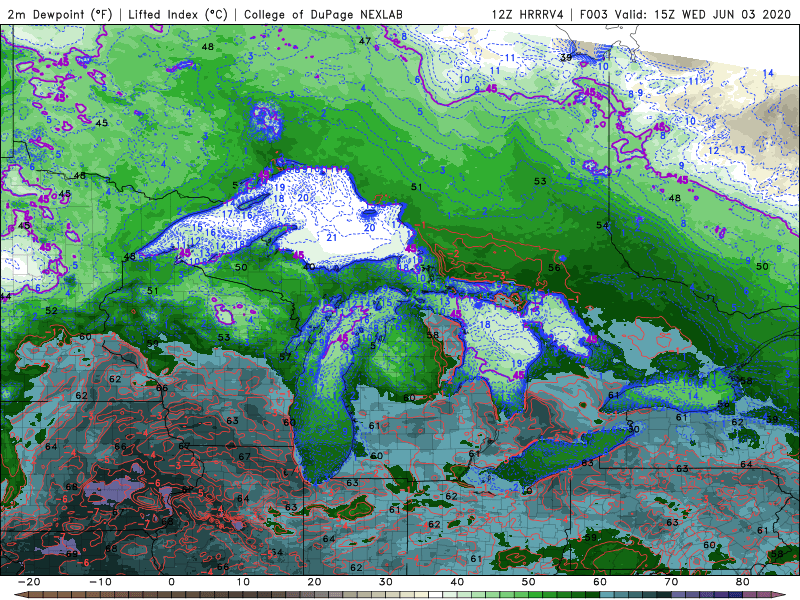Click the 0 colorbar scale label
The width and height of the screenshot is (800, 600).
coord(171,582)
